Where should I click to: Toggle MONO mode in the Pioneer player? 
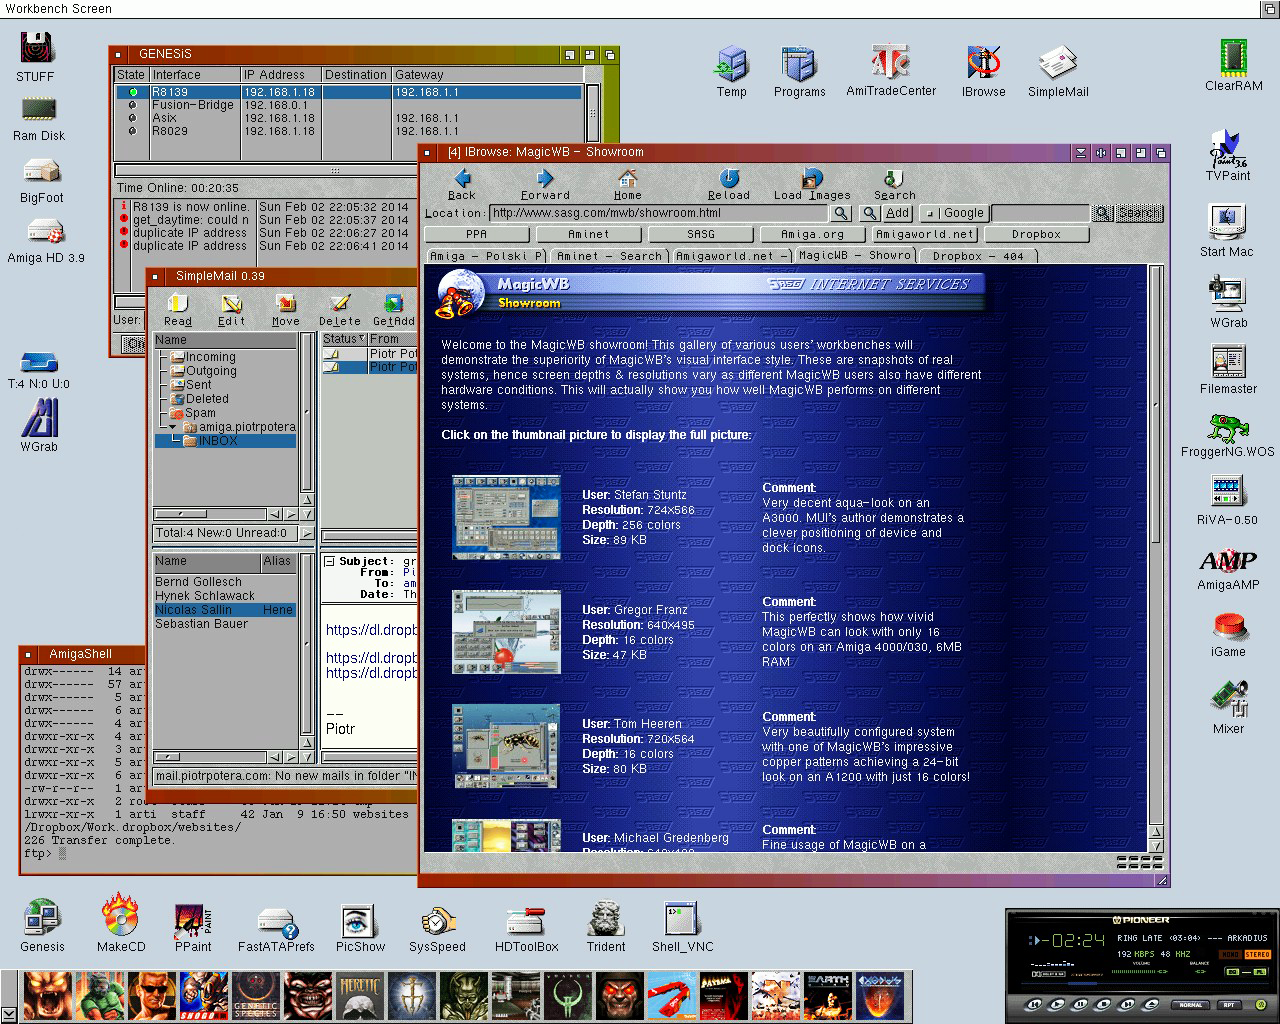coord(1230,954)
